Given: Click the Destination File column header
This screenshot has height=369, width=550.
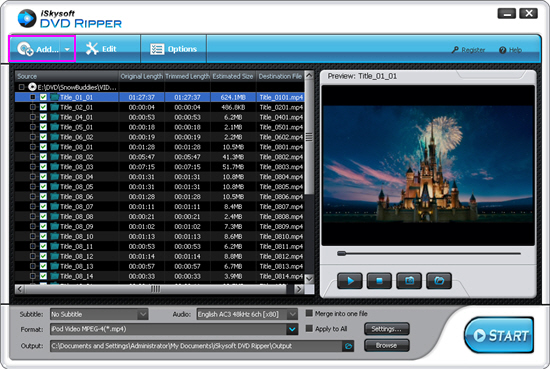Looking at the screenshot, I should click(x=280, y=76).
